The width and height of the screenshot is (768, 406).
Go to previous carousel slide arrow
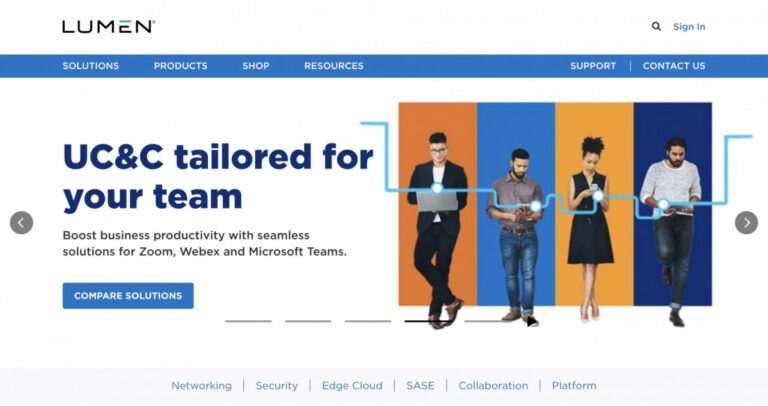(22, 223)
